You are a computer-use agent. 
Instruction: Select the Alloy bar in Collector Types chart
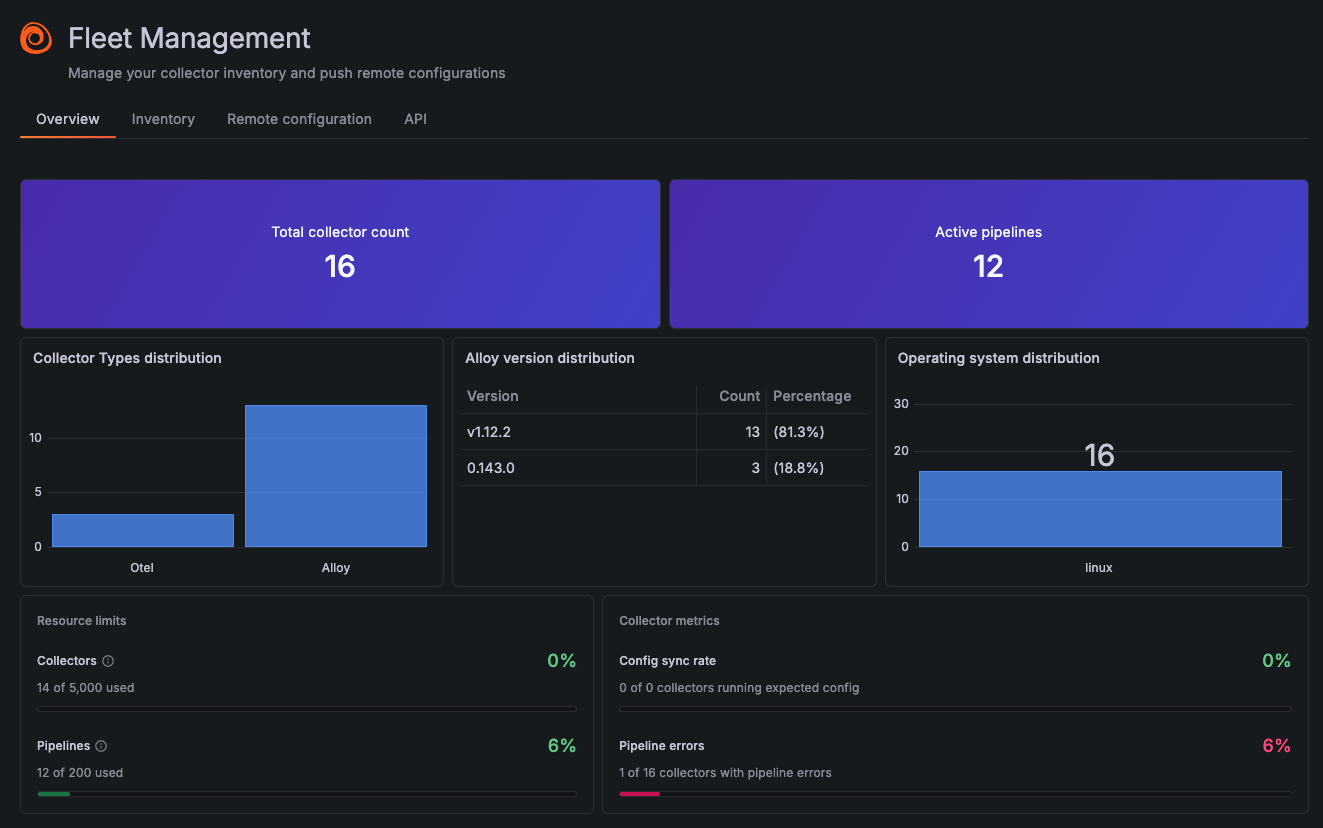(x=335, y=475)
